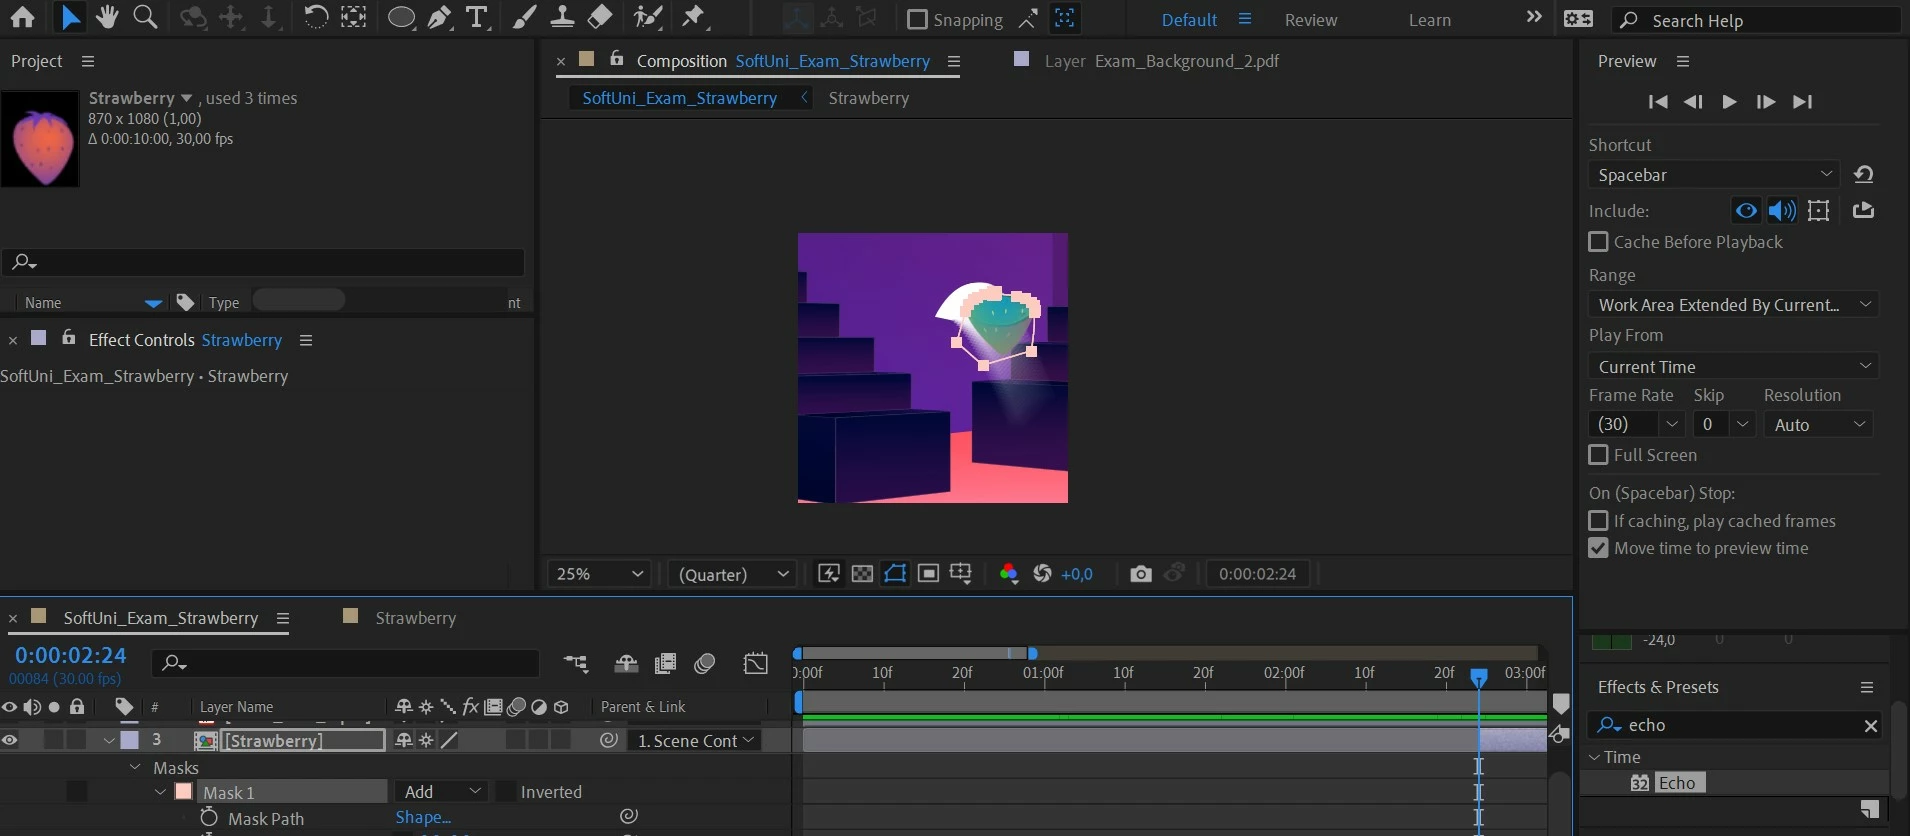Open the Spacebar shortcut dropdown
The height and width of the screenshot is (836, 1910).
pyautogui.click(x=1714, y=174)
